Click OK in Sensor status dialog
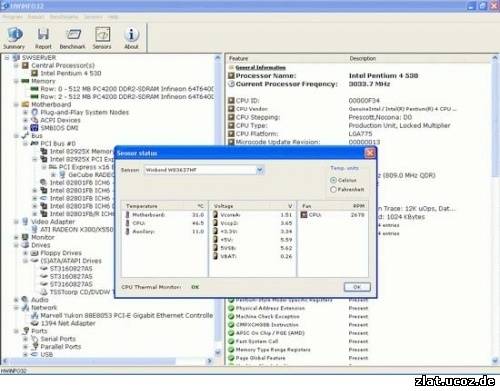The height and width of the screenshot is (391, 500). click(357, 287)
